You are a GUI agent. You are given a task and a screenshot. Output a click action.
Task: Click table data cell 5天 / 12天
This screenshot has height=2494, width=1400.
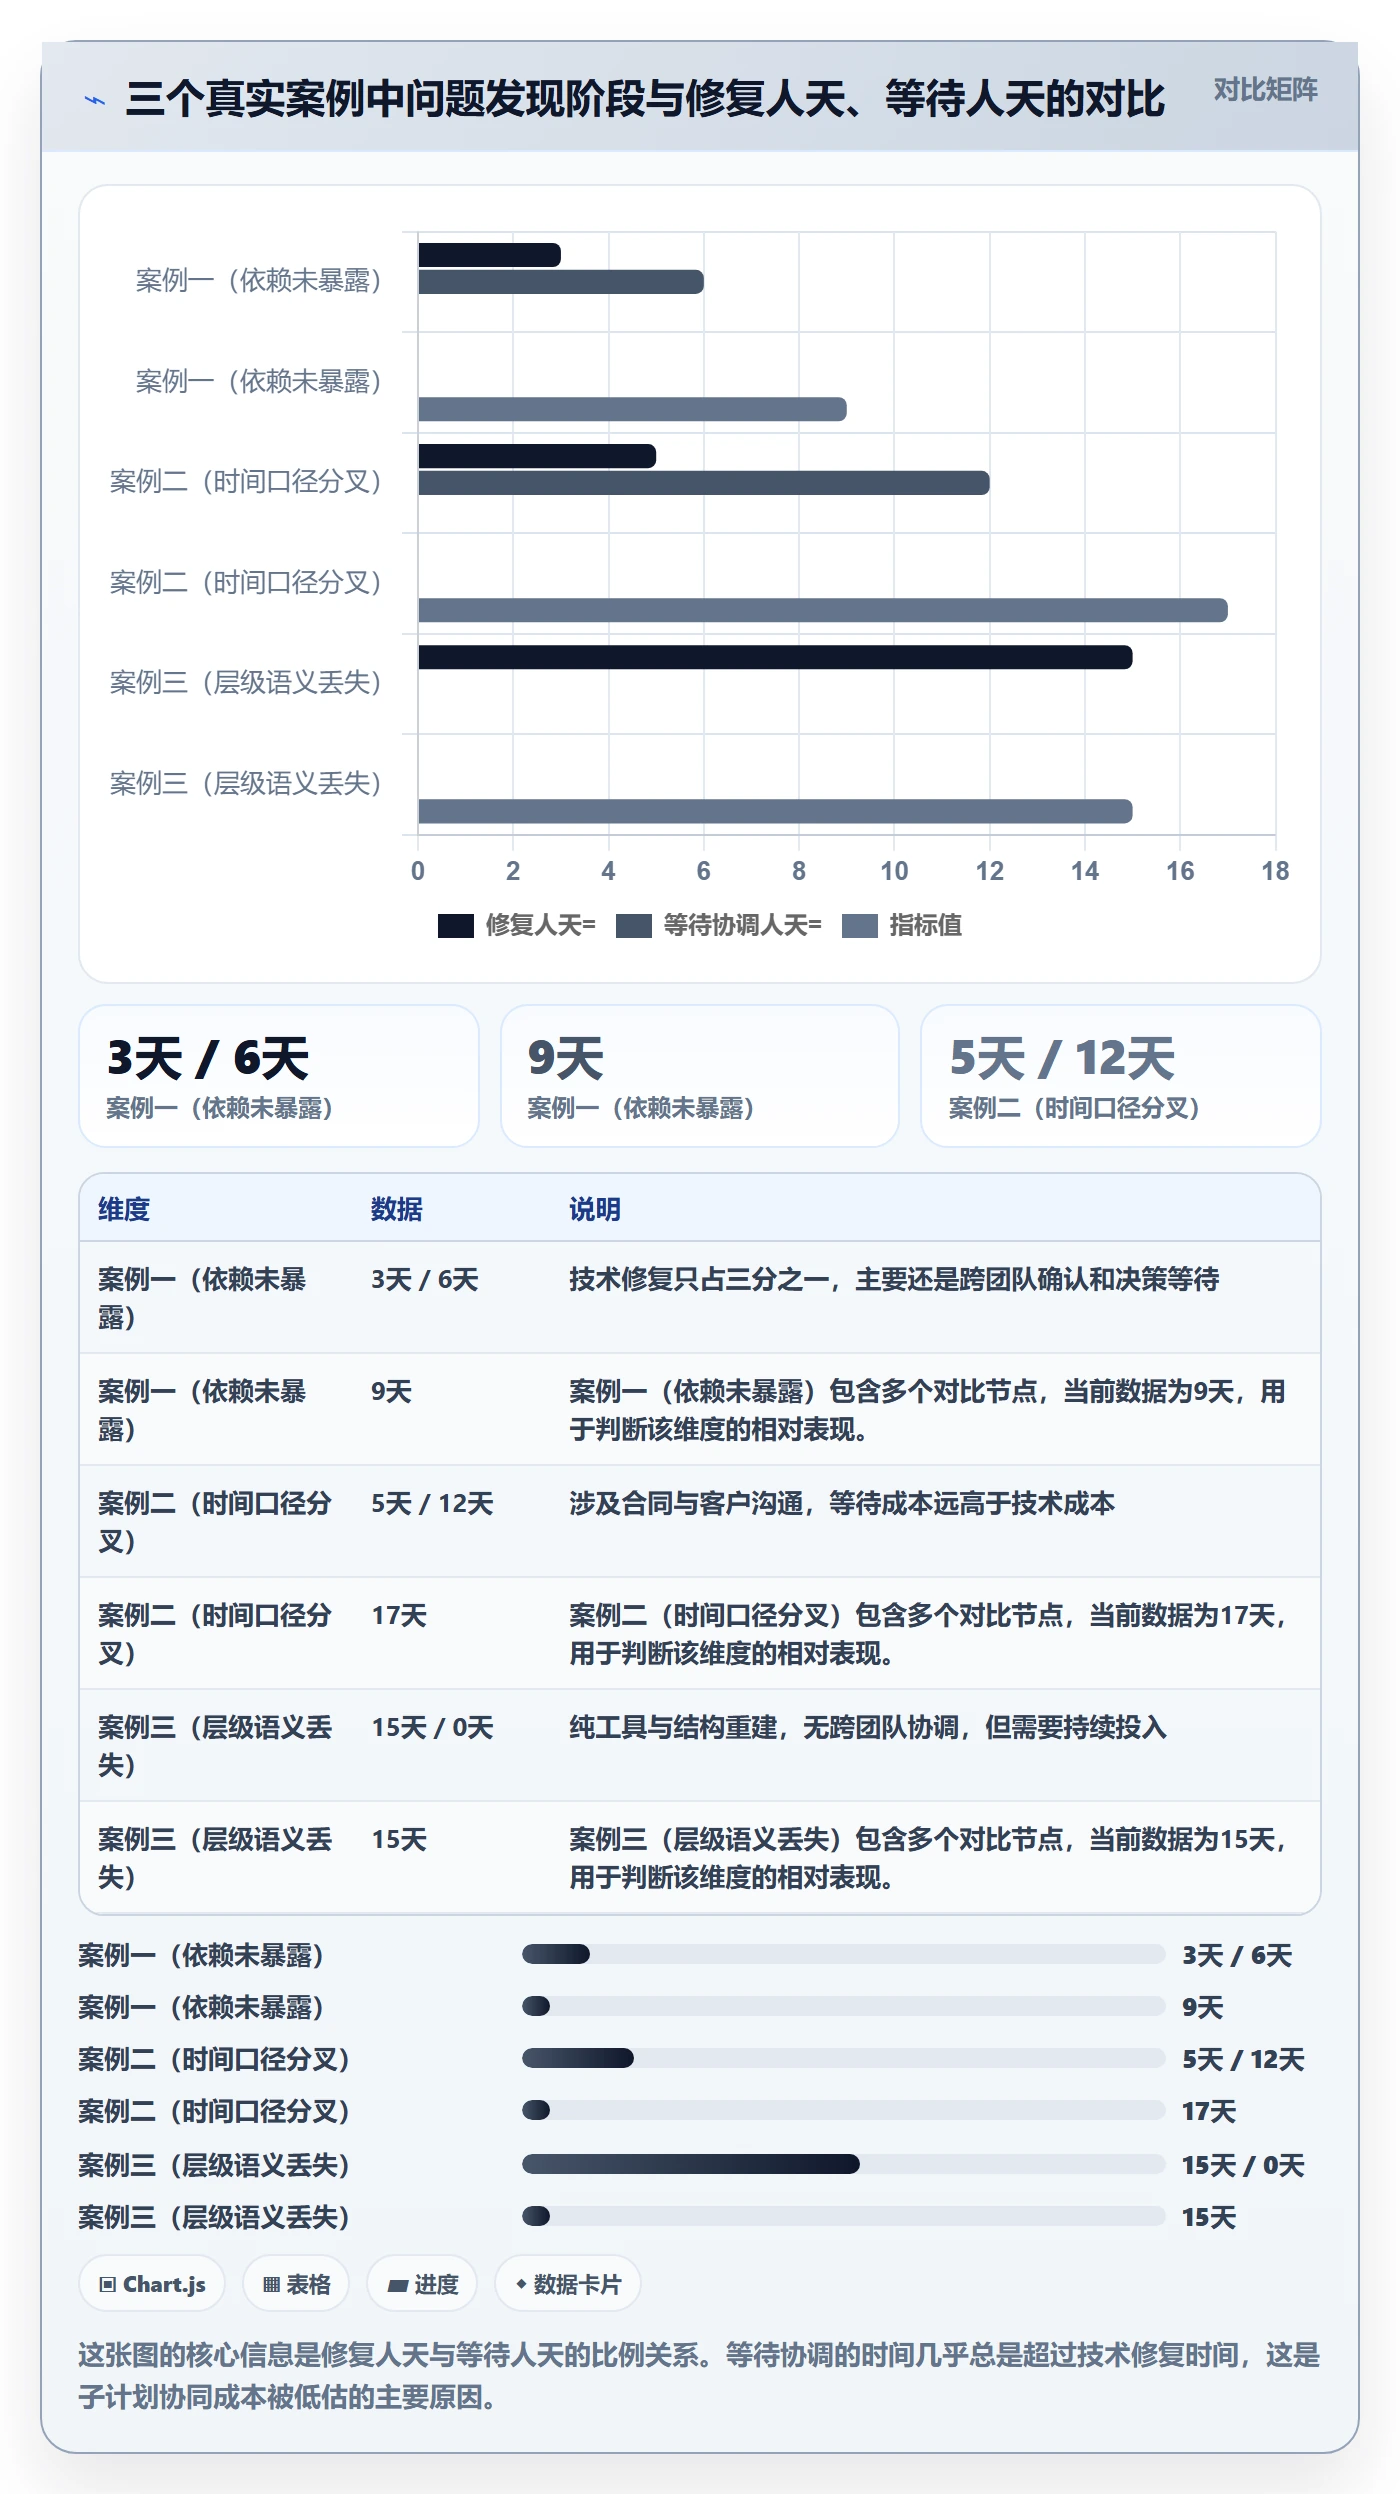432,1503
